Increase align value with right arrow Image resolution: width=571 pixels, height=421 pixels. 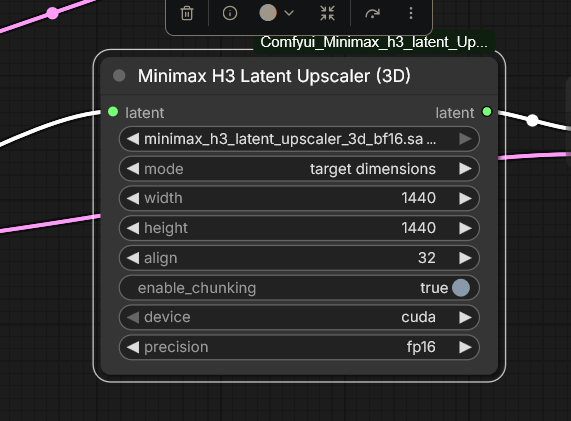coord(465,258)
